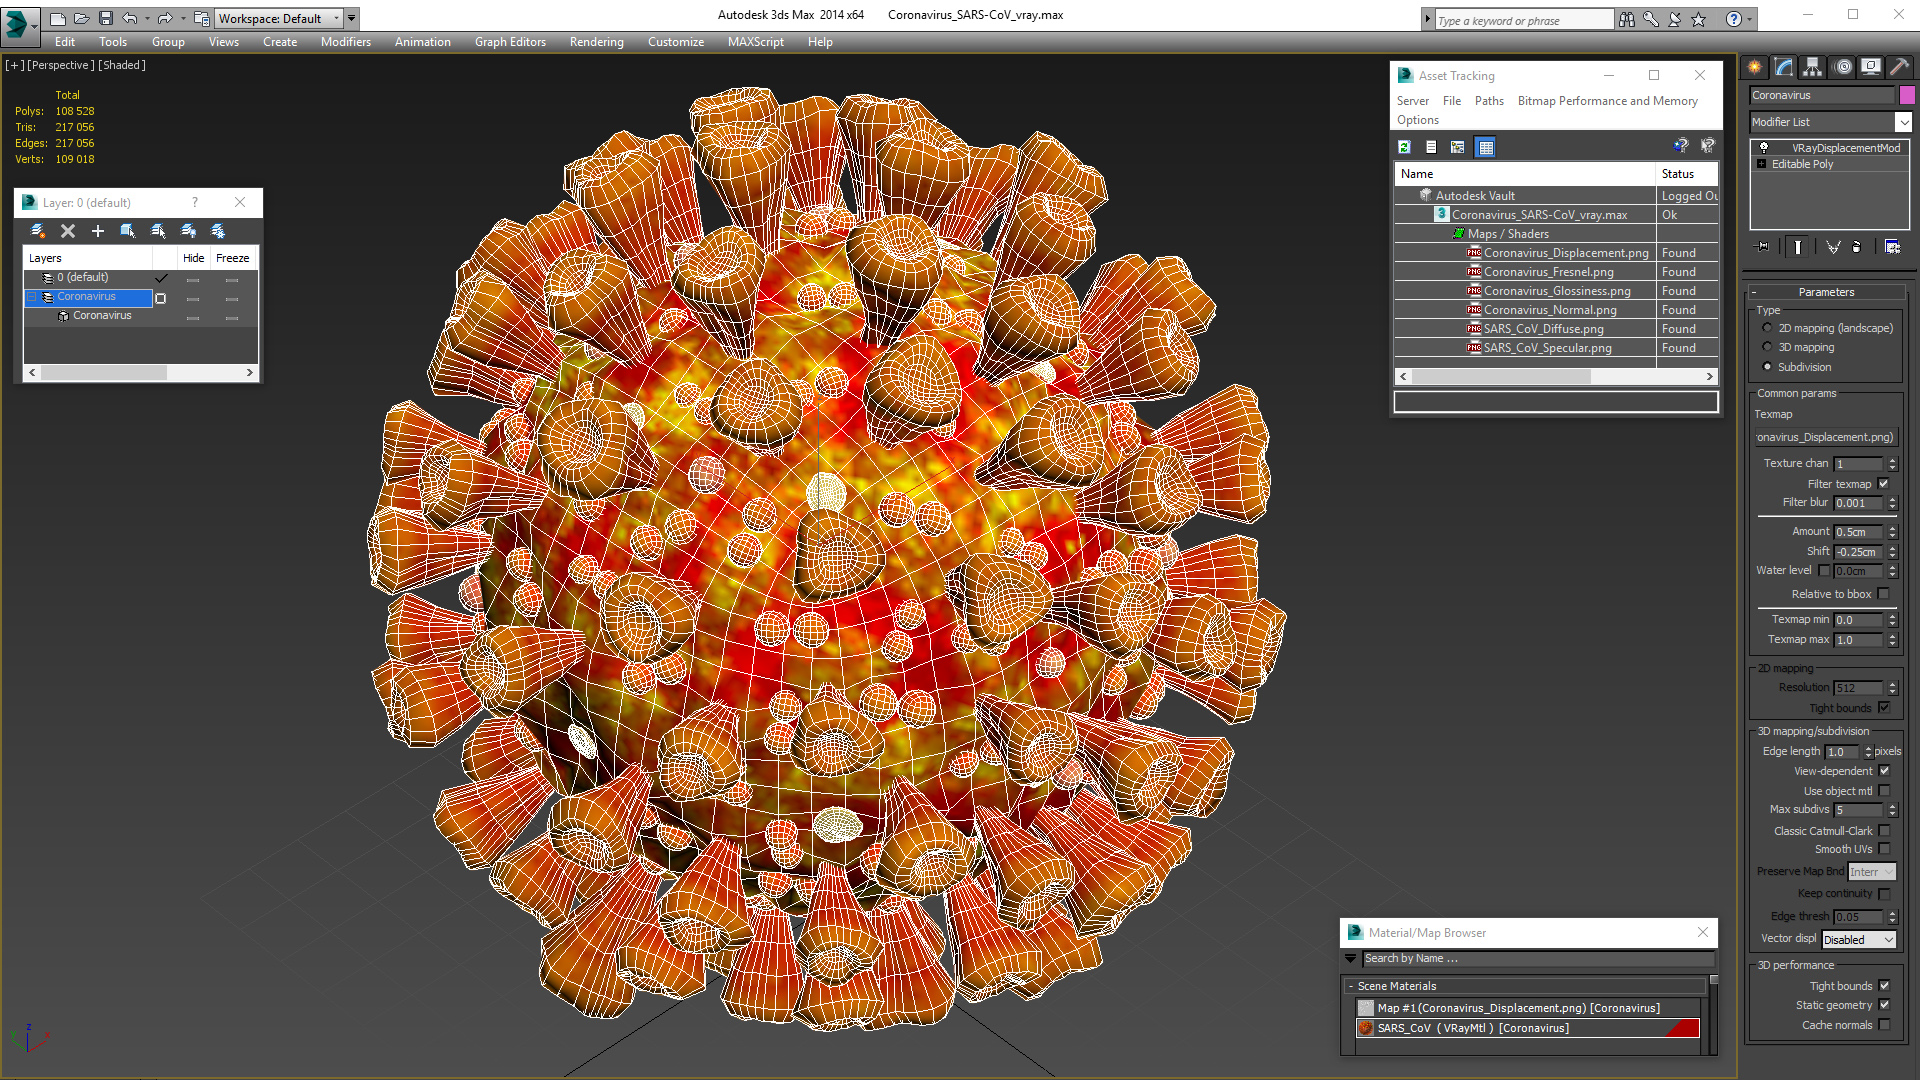This screenshot has width=1920, height=1080.
Task: Select Subdivision type radio button
Action: [1767, 367]
